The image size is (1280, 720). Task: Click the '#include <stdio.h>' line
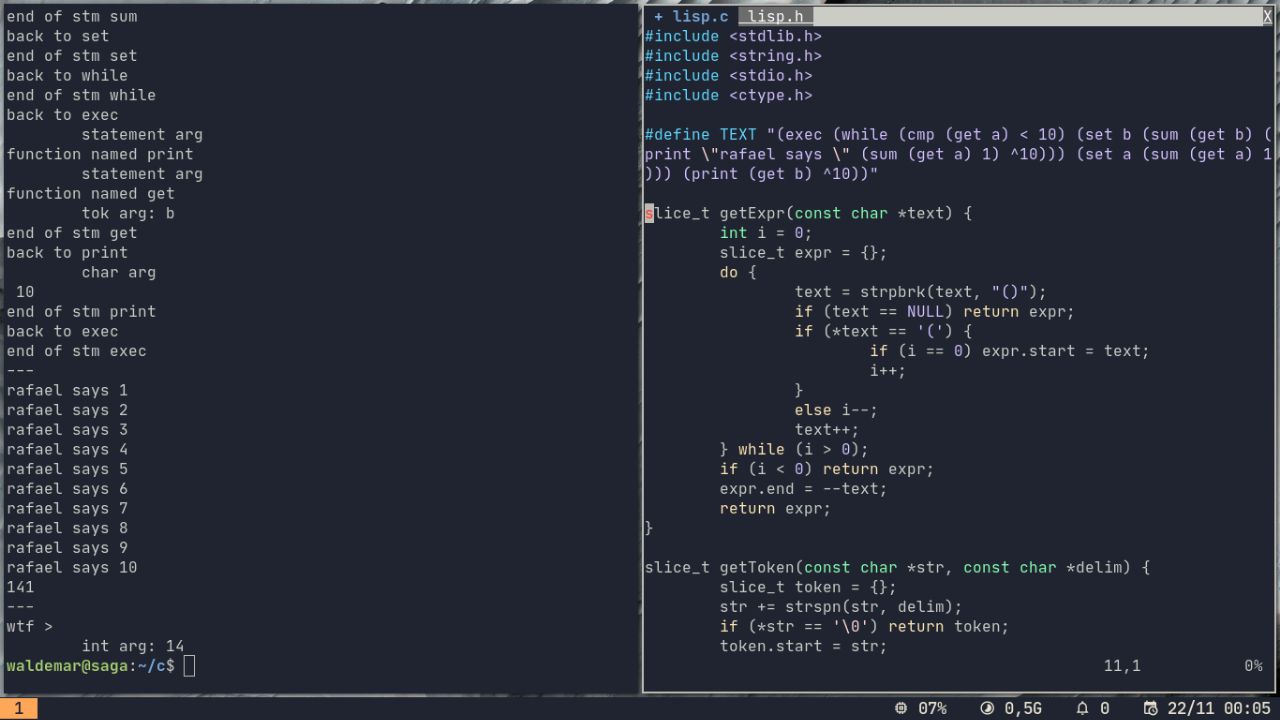pos(728,76)
